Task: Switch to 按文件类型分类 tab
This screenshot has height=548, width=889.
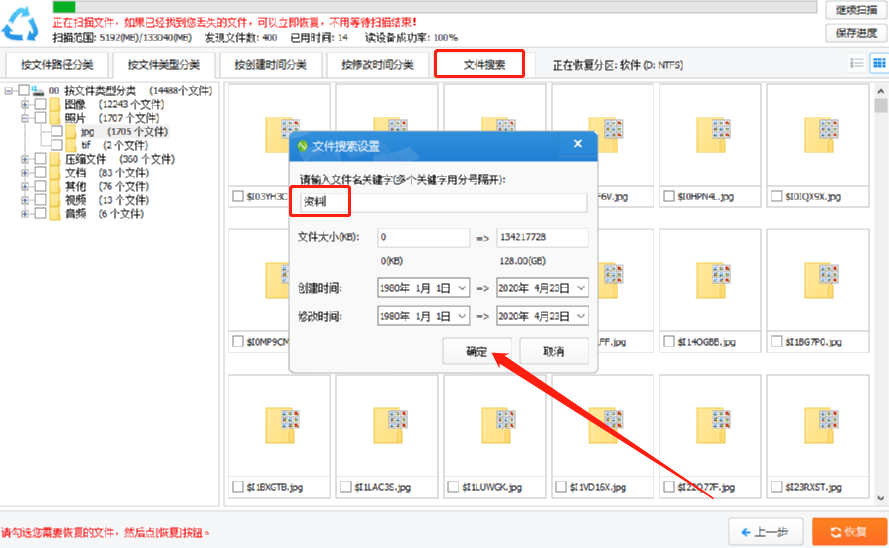Action: [164, 65]
